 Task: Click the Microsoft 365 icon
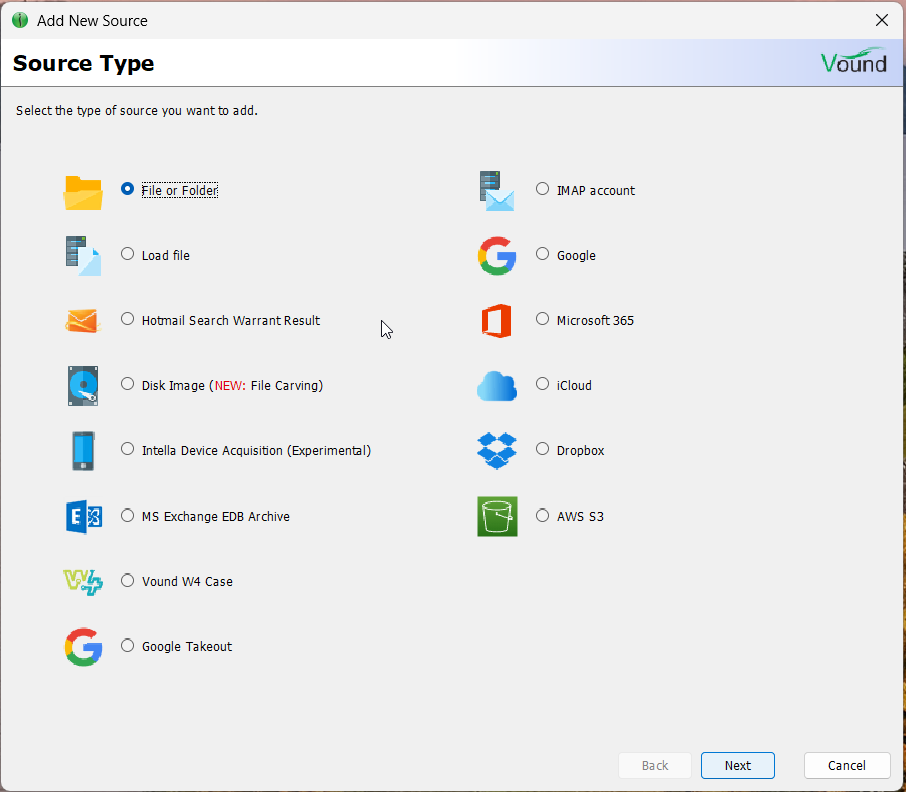coord(497,320)
